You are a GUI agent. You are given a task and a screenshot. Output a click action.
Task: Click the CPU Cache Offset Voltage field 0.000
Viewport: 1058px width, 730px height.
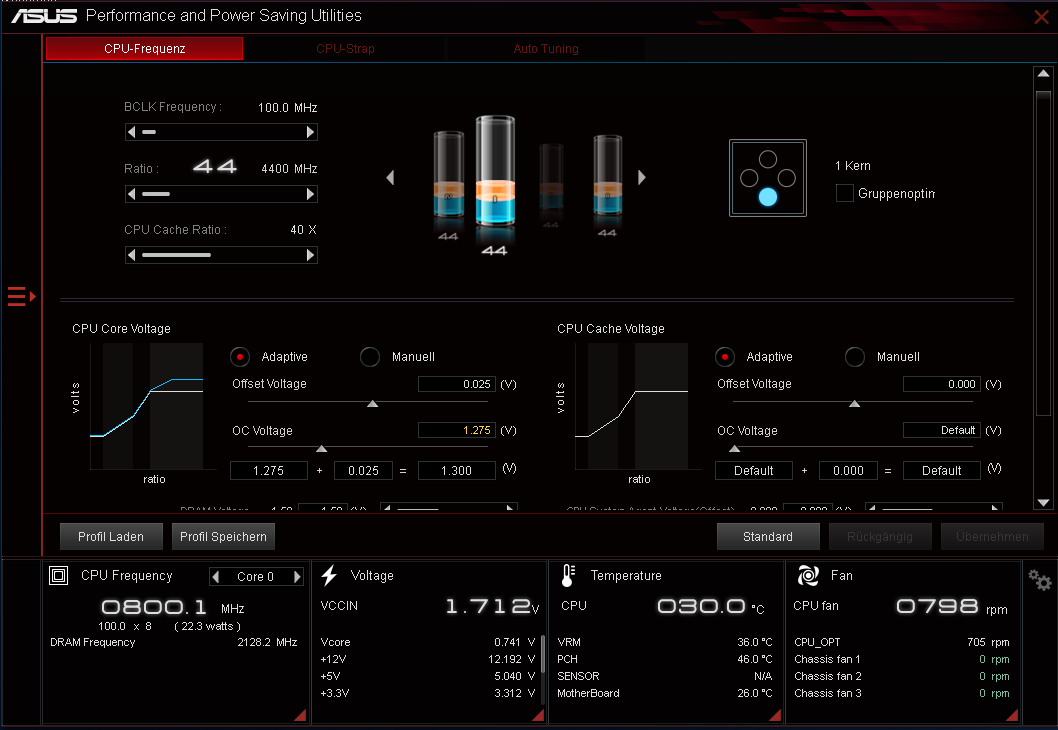941,384
